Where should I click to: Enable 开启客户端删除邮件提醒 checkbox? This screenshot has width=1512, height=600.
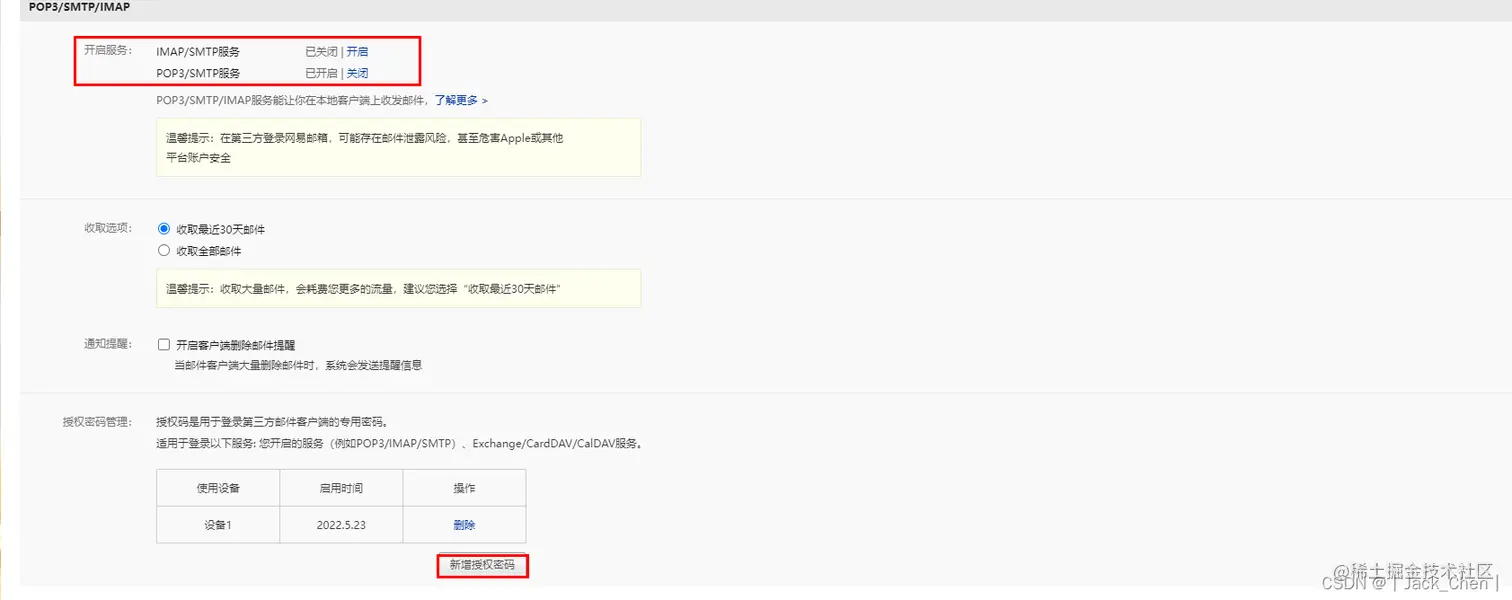164,344
